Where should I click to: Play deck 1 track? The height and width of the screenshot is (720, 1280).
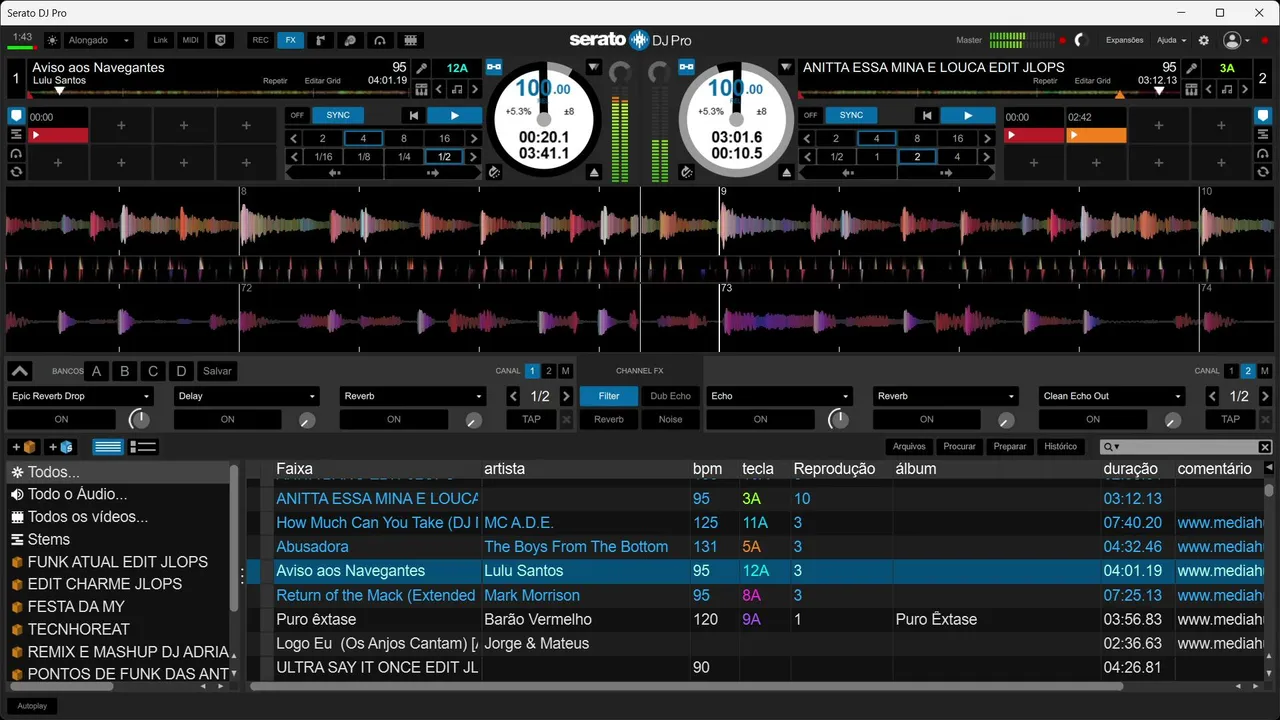455,115
